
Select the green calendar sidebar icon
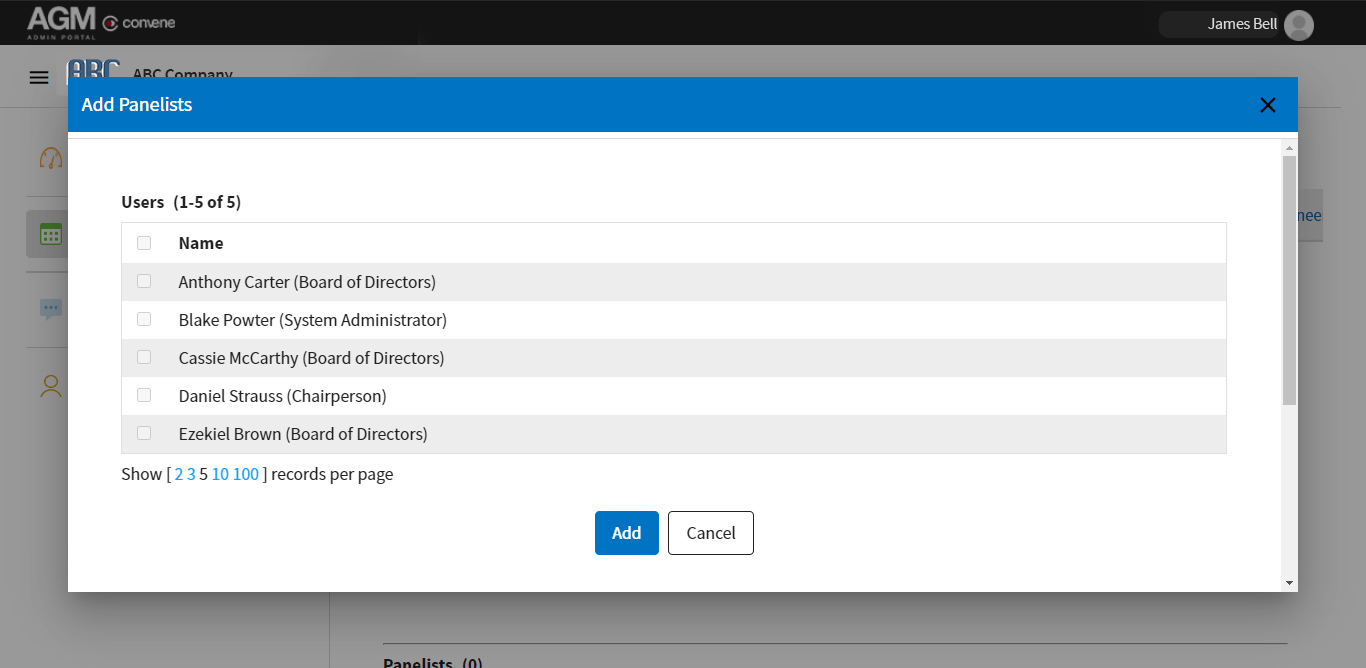49,233
